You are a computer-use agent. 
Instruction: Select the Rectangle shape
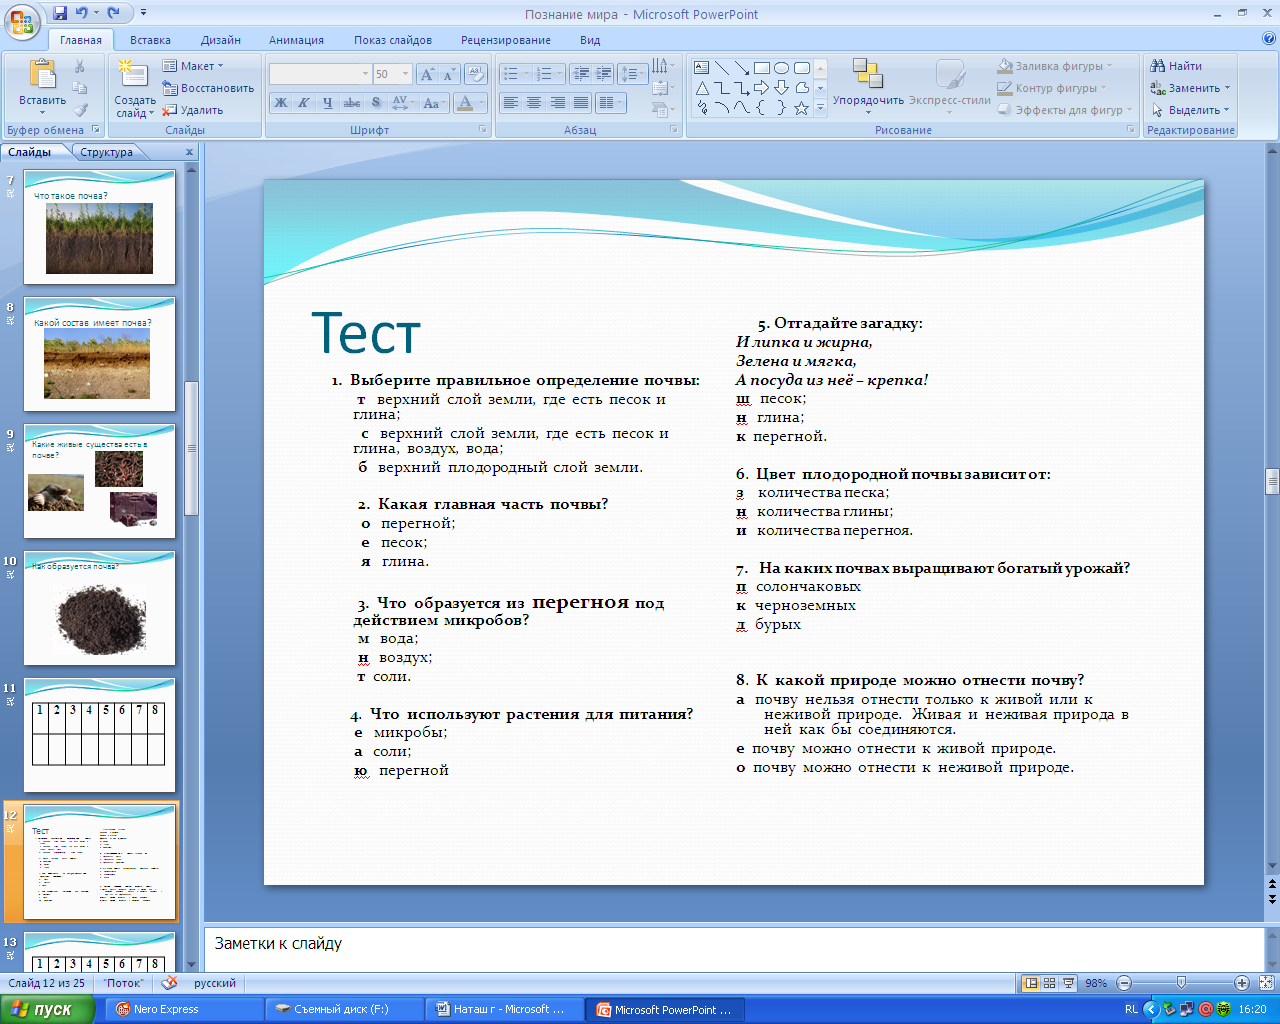(762, 67)
